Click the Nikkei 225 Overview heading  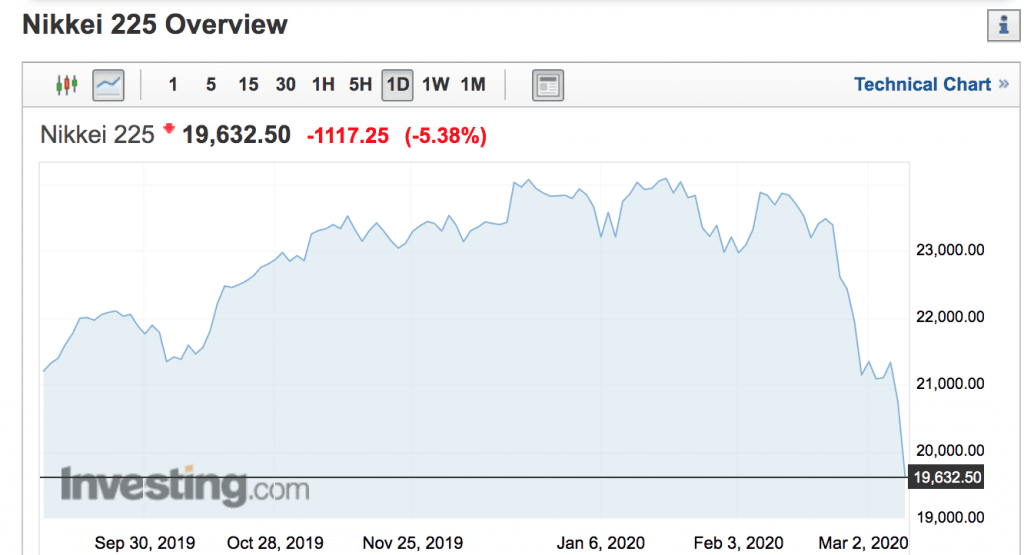(x=155, y=25)
